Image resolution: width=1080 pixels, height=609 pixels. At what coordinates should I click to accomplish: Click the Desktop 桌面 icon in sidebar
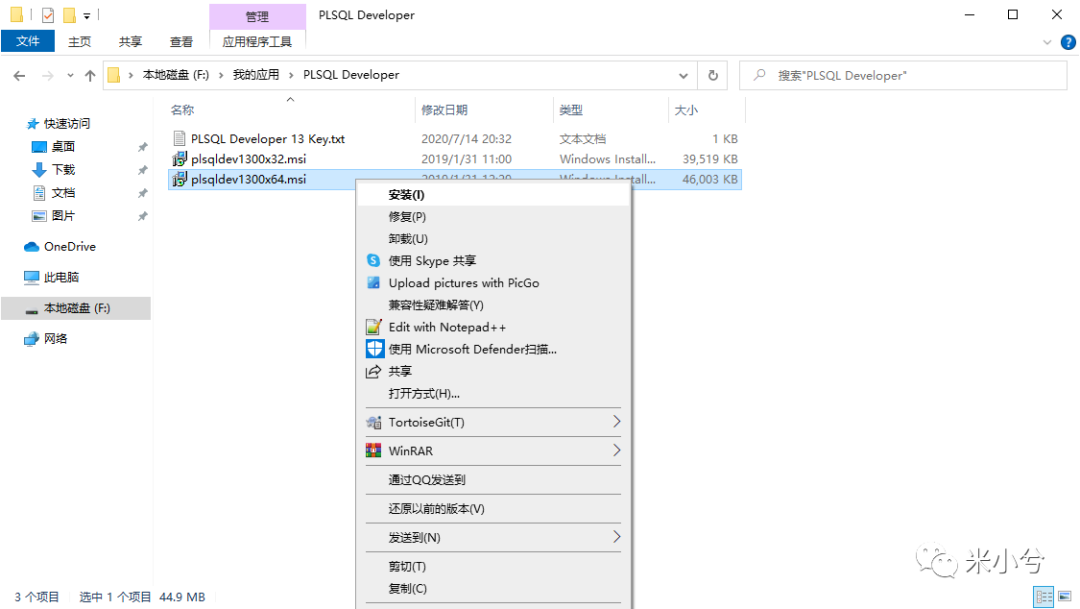coord(39,147)
